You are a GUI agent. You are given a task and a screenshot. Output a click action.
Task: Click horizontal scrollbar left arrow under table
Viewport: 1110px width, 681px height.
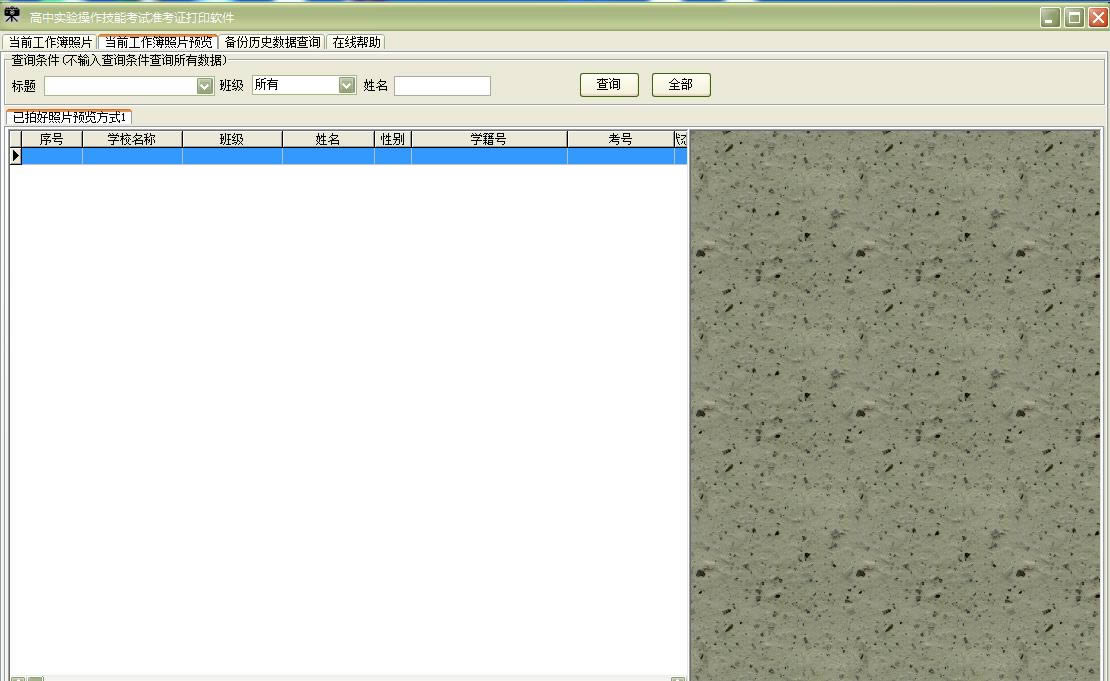(x=18, y=678)
